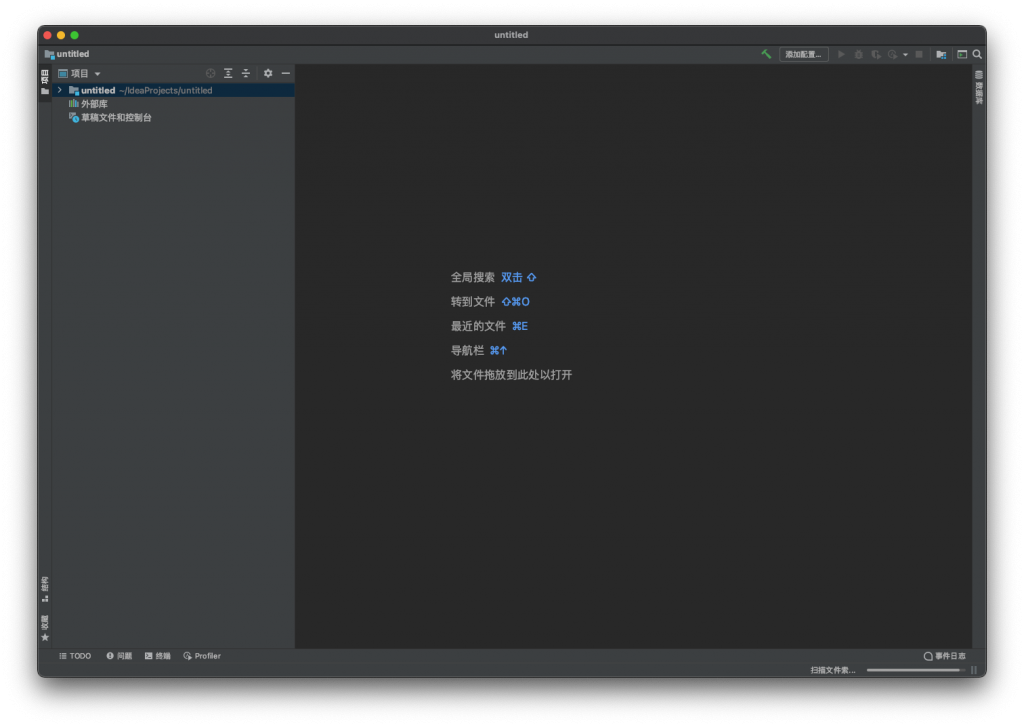The height and width of the screenshot is (727, 1024).
Task: Open the 项目 view selector dropdown
Action: coord(79,74)
